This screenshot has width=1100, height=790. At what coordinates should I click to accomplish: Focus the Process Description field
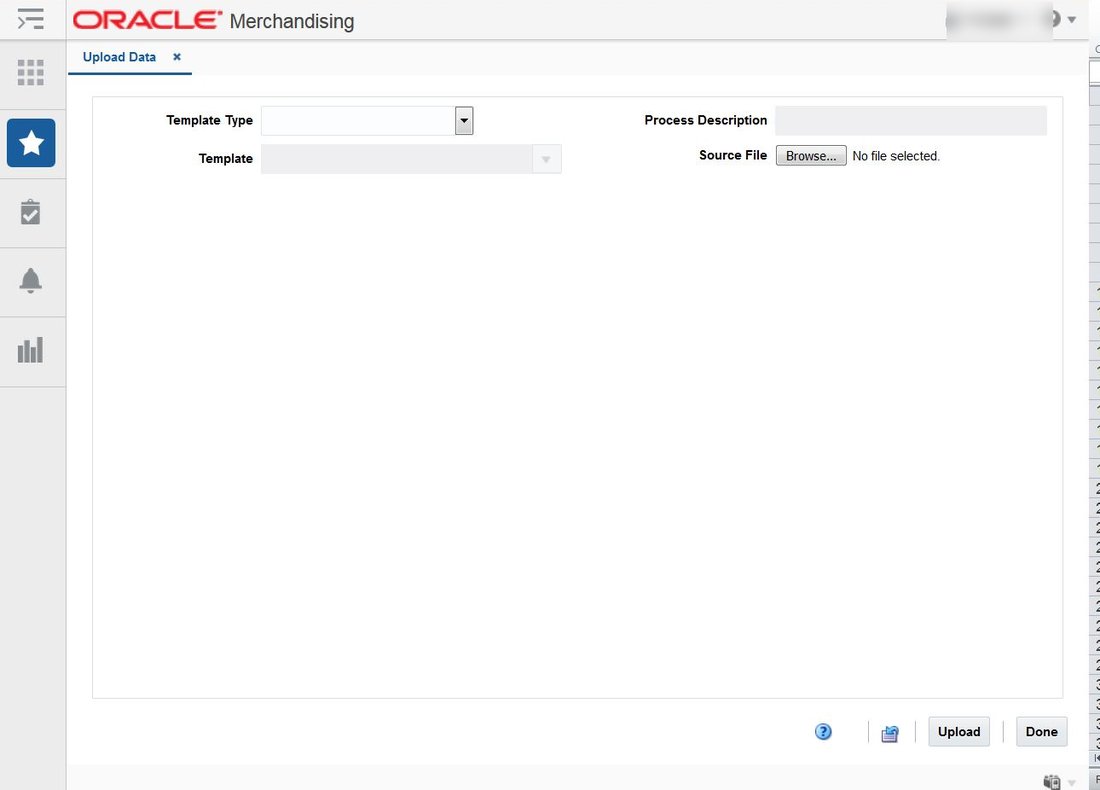click(x=911, y=121)
